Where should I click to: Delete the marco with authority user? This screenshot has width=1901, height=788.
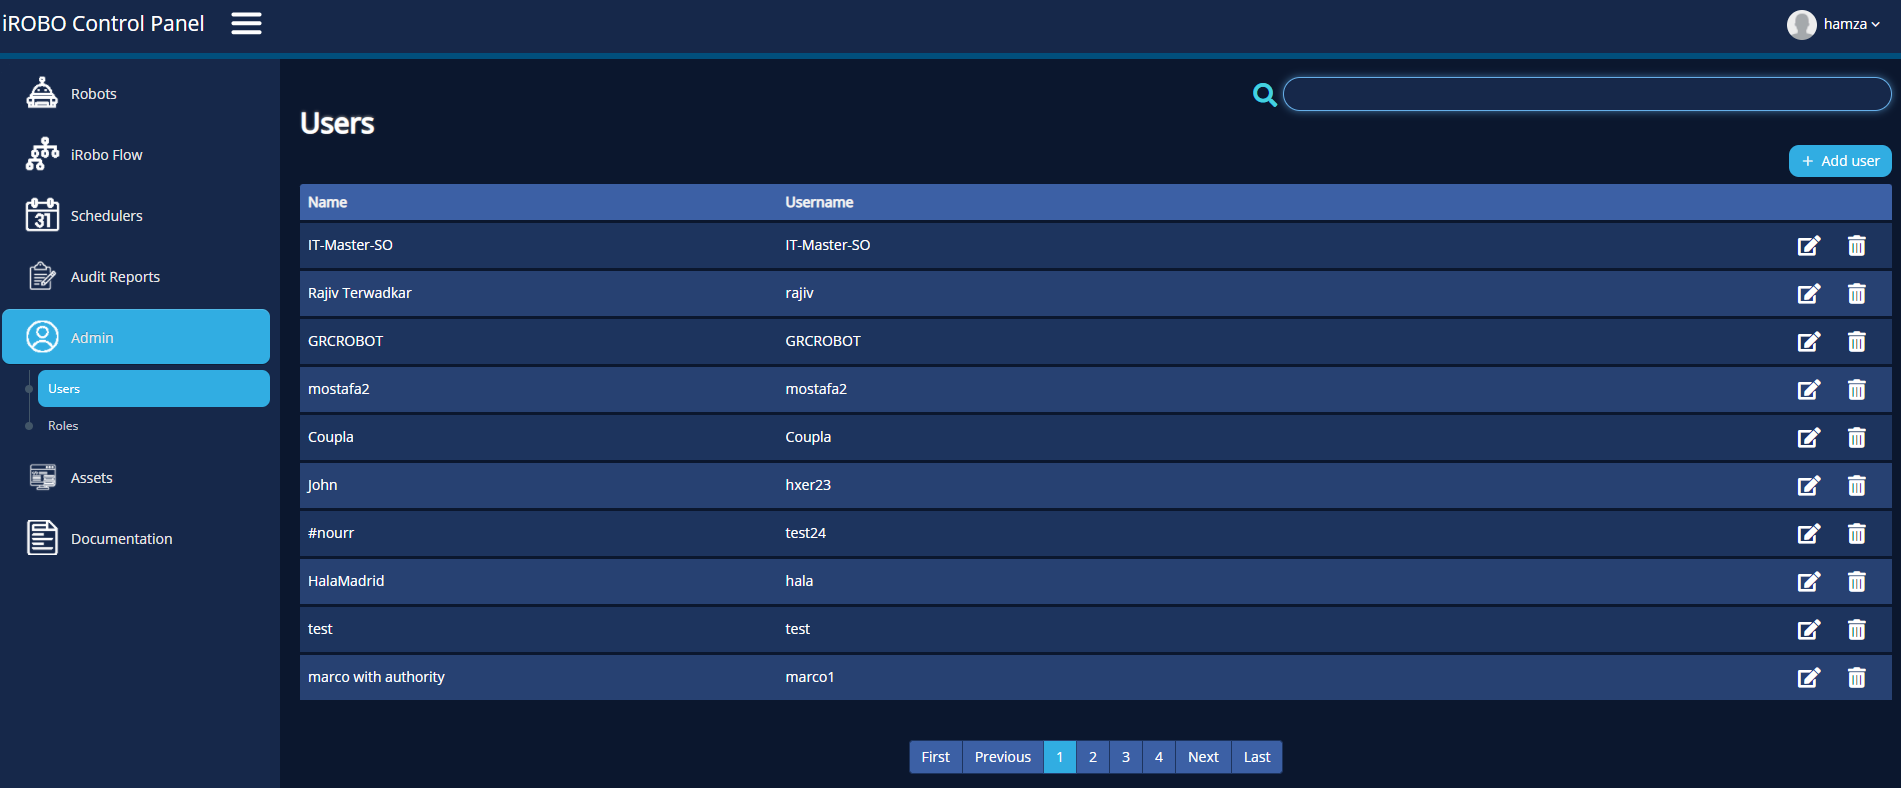click(x=1856, y=678)
